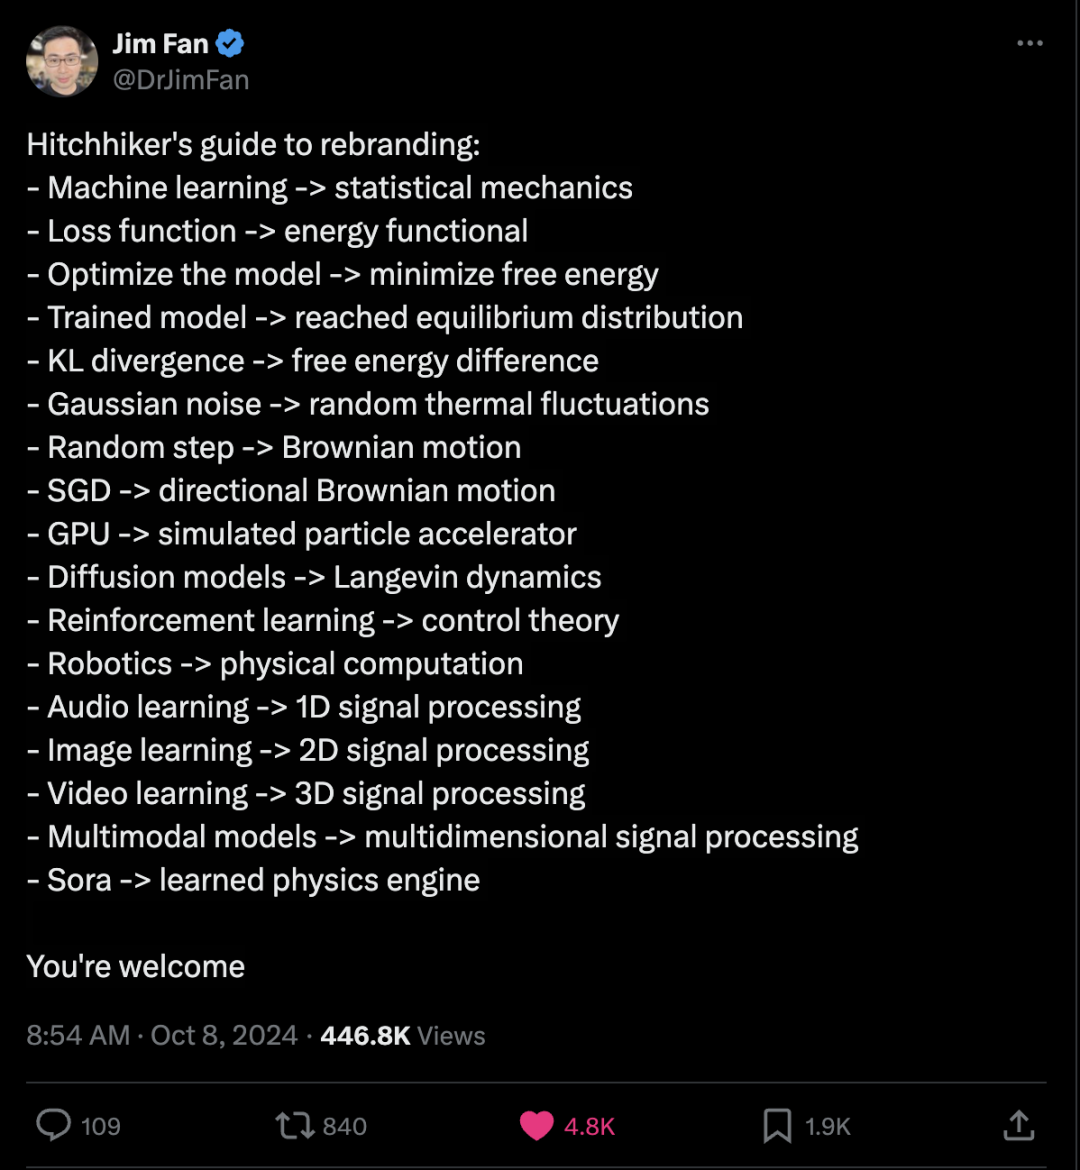
Task: Open the Oct 8, 2024 date link
Action: (x=224, y=1036)
